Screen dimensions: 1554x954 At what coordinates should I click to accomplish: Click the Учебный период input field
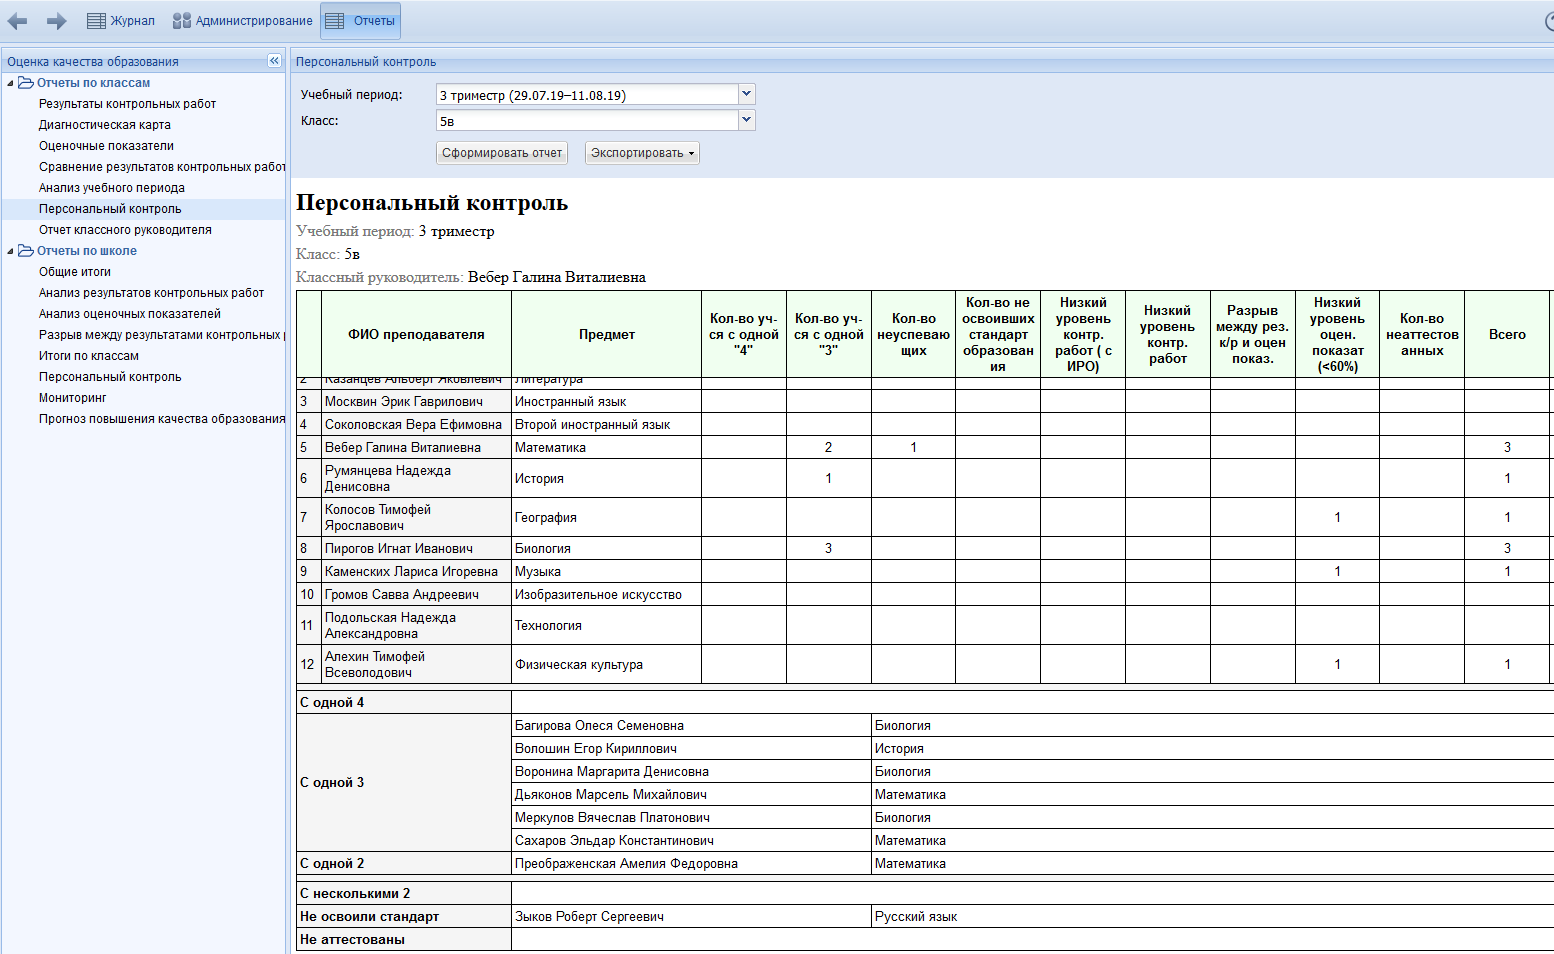(x=587, y=95)
